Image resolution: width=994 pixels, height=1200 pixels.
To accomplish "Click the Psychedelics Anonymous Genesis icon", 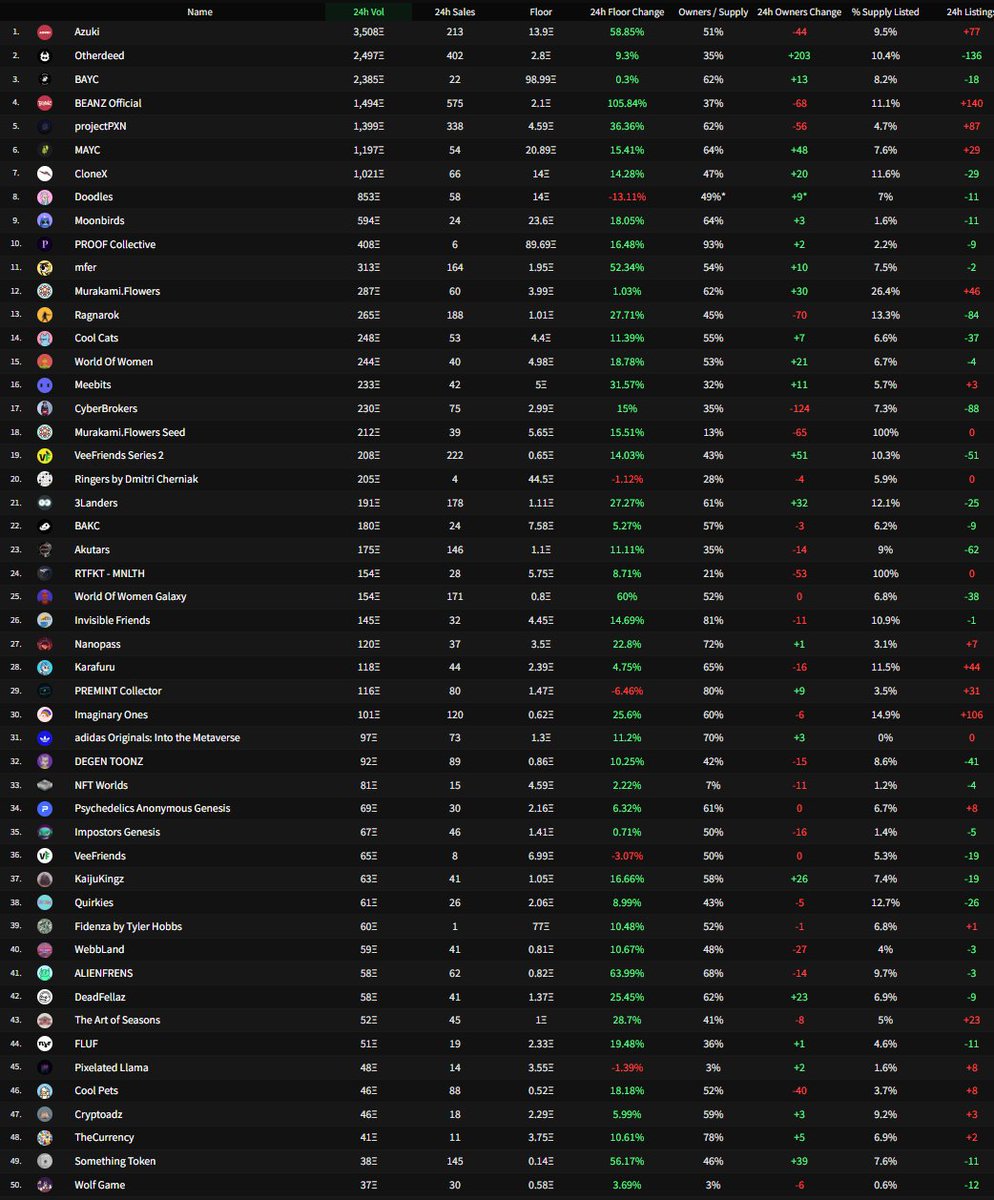I will coord(45,808).
